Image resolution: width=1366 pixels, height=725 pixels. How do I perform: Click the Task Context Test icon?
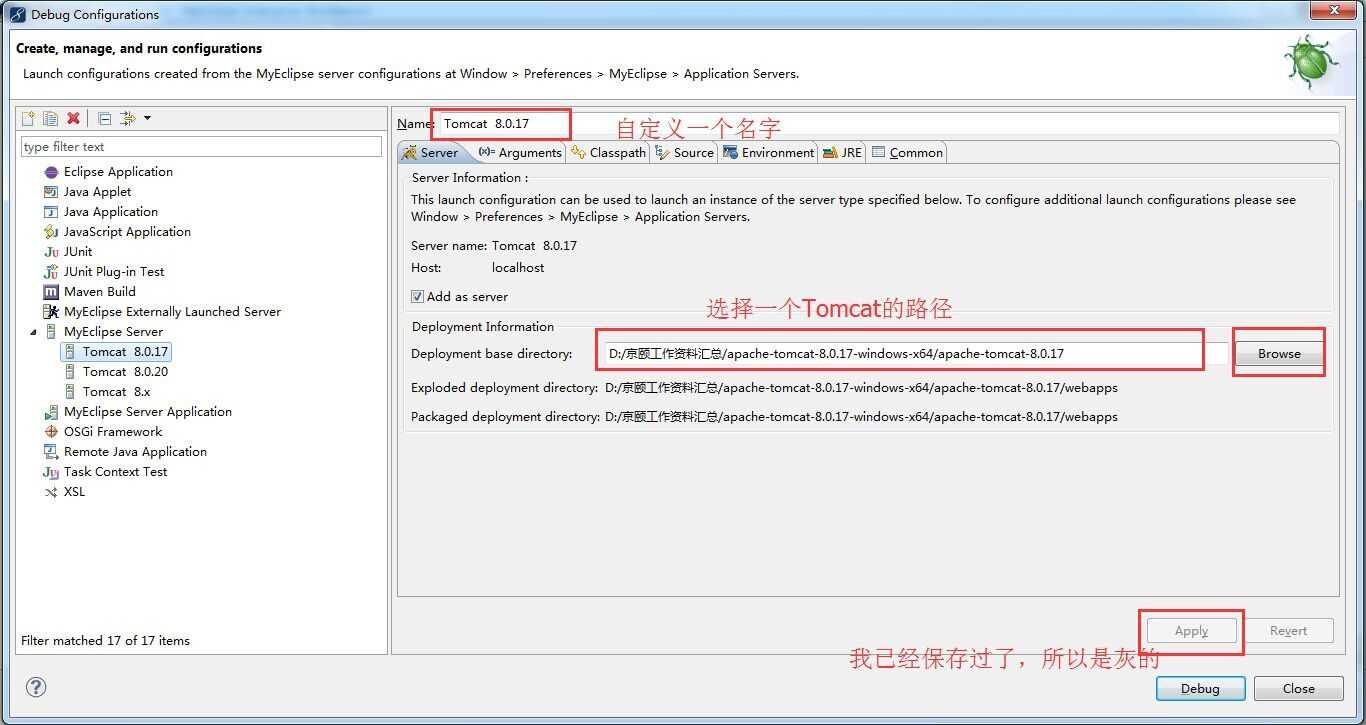pos(51,472)
